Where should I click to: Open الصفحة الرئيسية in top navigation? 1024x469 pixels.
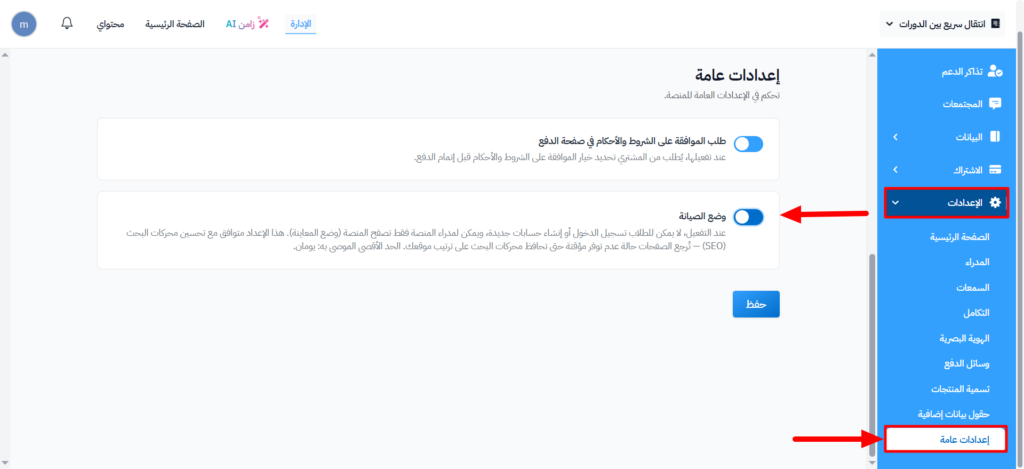click(x=174, y=23)
